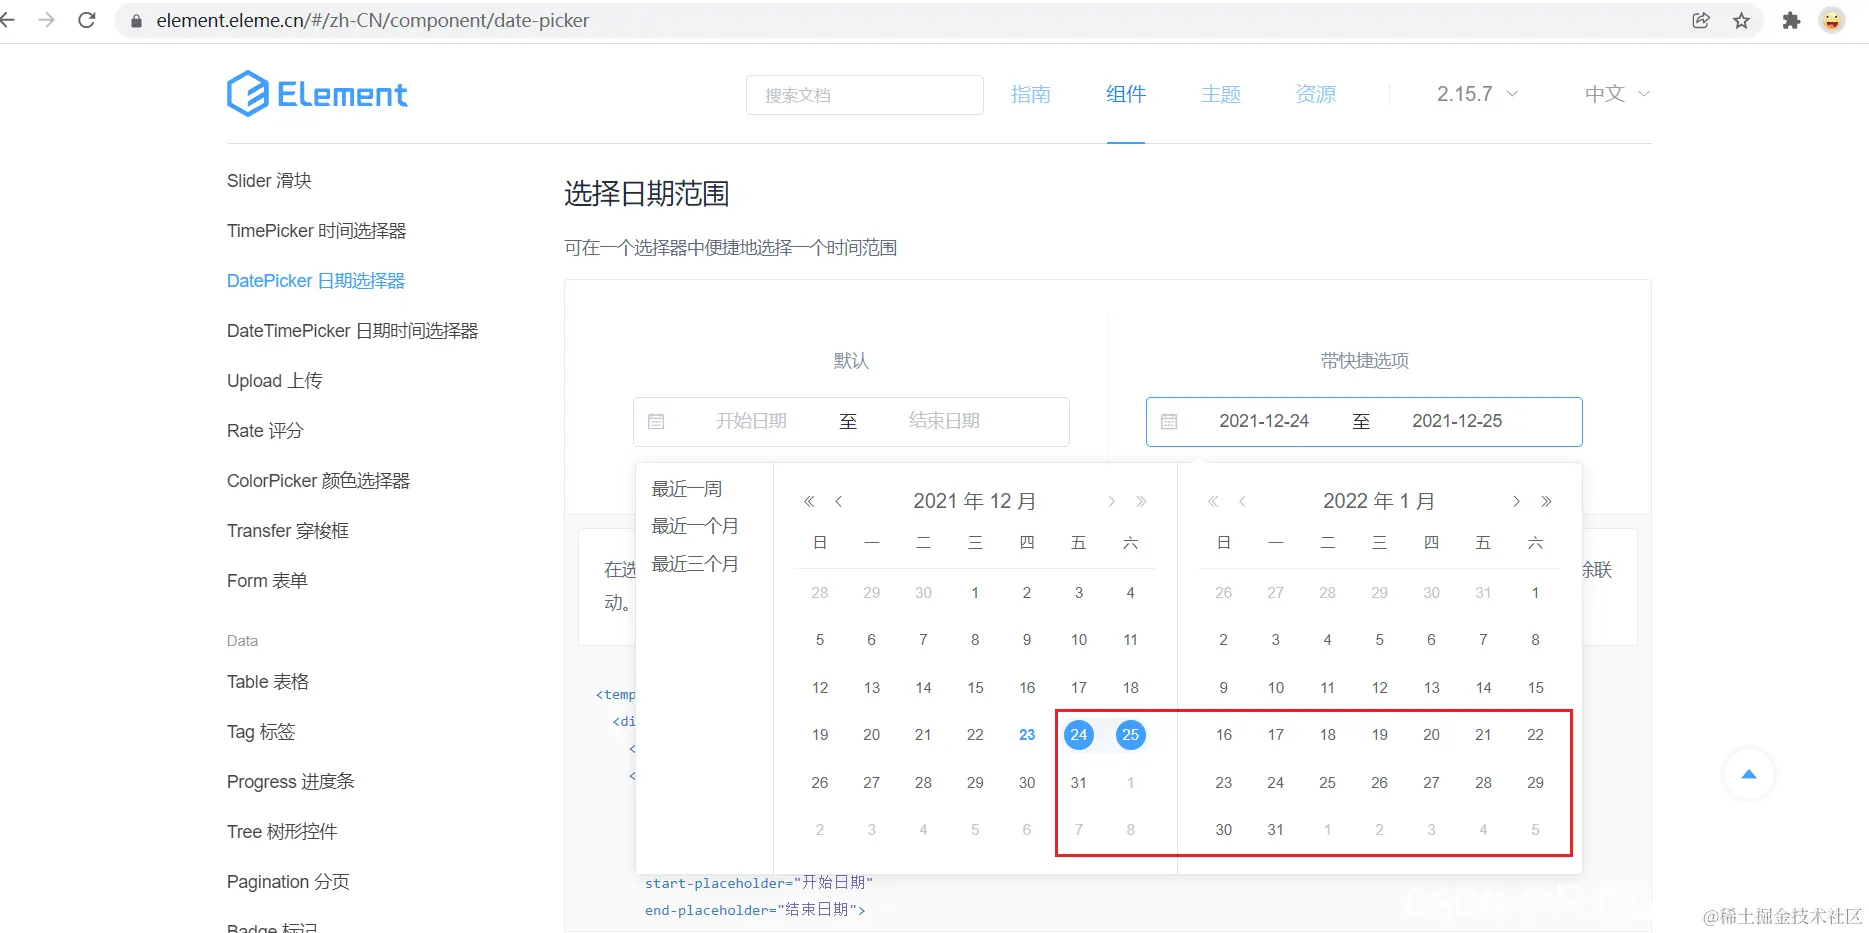Select day 31 in December 2021

click(x=1079, y=783)
